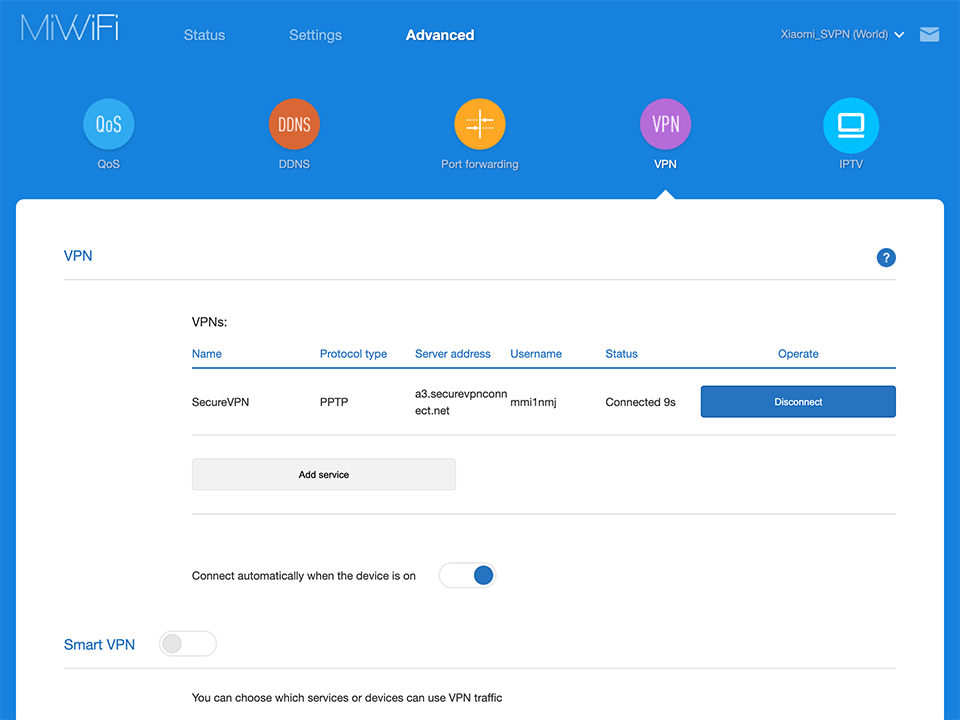Click the Protocol type column header
Screen dimensions: 960x720
[x=353, y=354]
